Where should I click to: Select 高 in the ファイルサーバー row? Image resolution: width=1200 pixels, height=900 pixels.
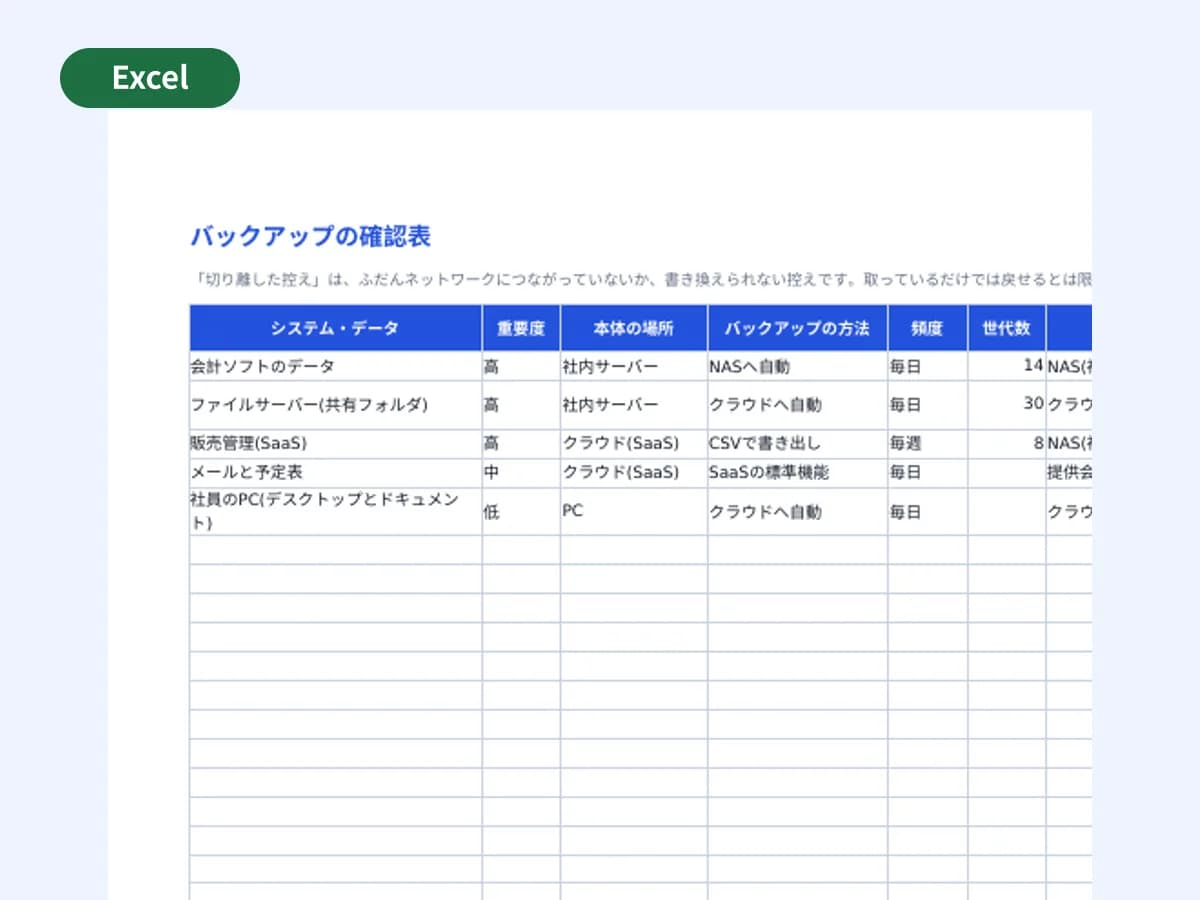coord(521,405)
